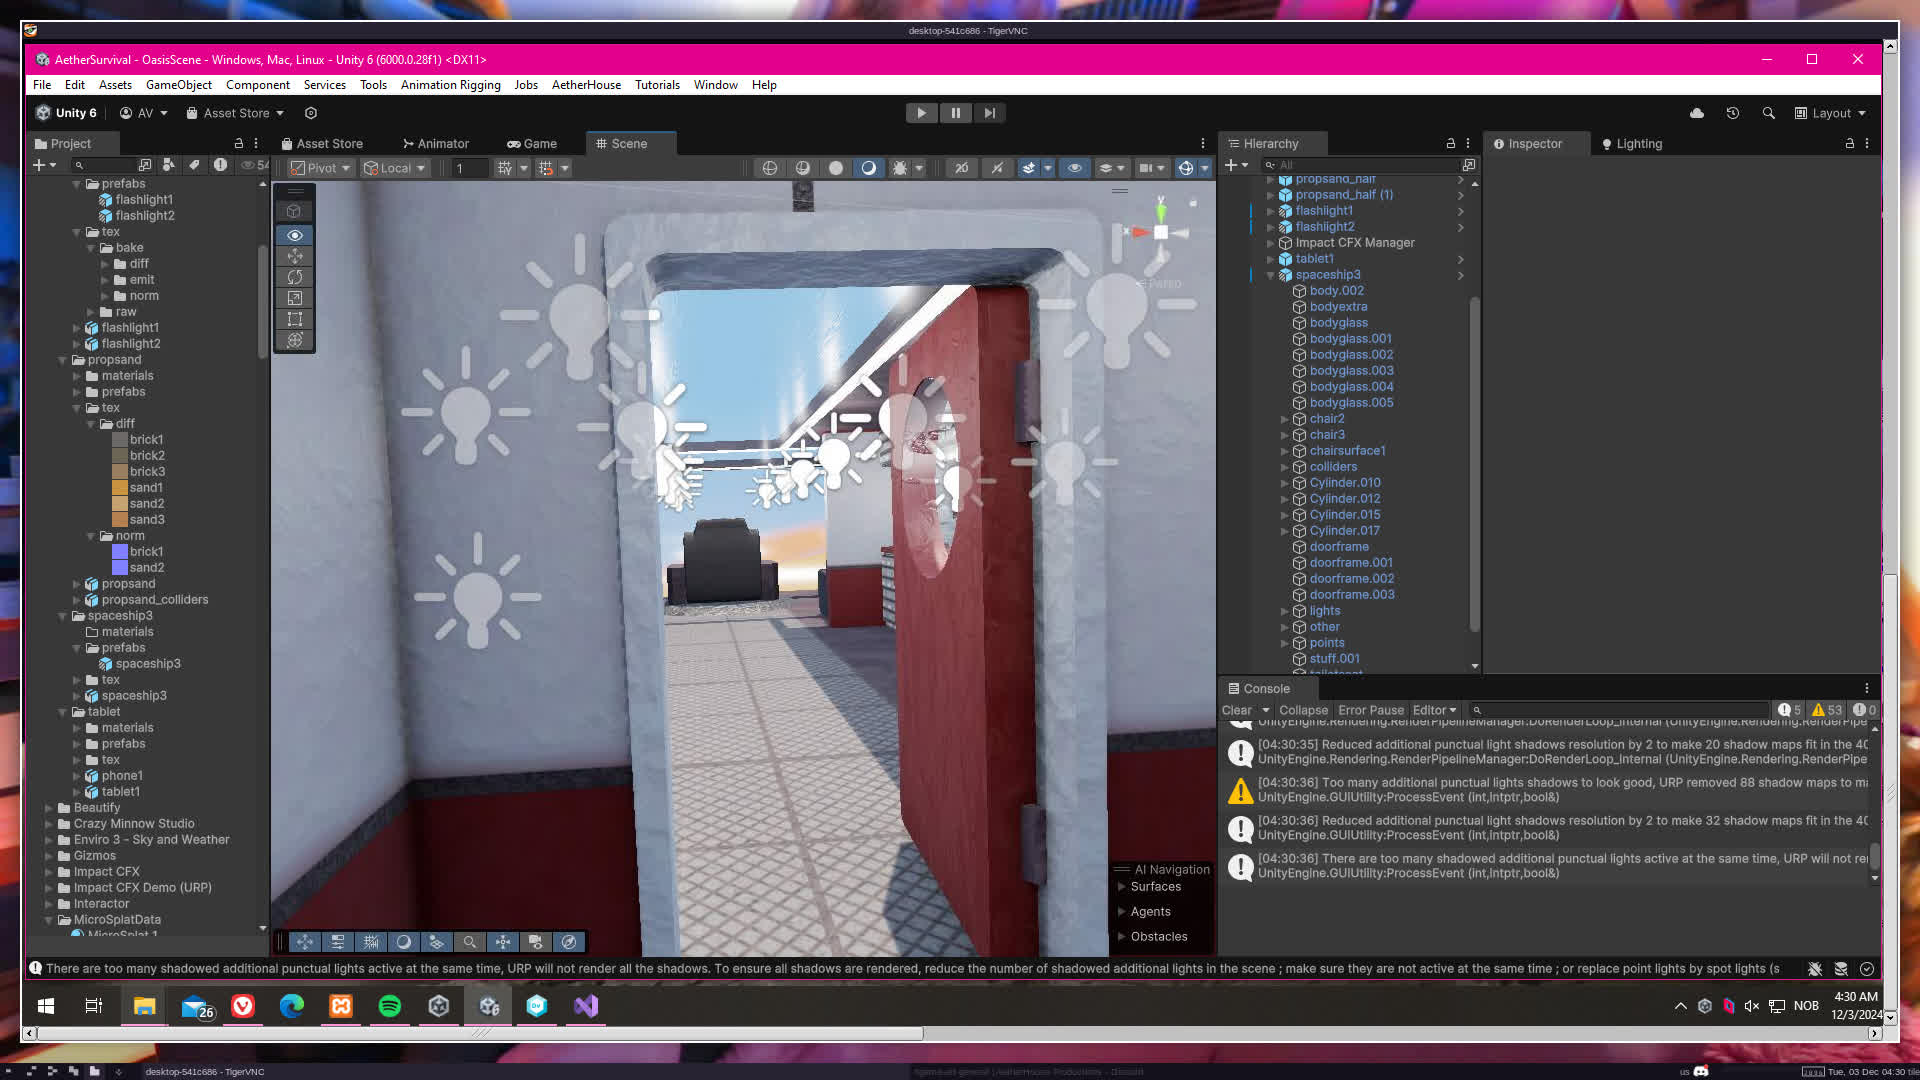
Task: Click the Unity cloud icon
Action: pyautogui.click(x=1697, y=113)
